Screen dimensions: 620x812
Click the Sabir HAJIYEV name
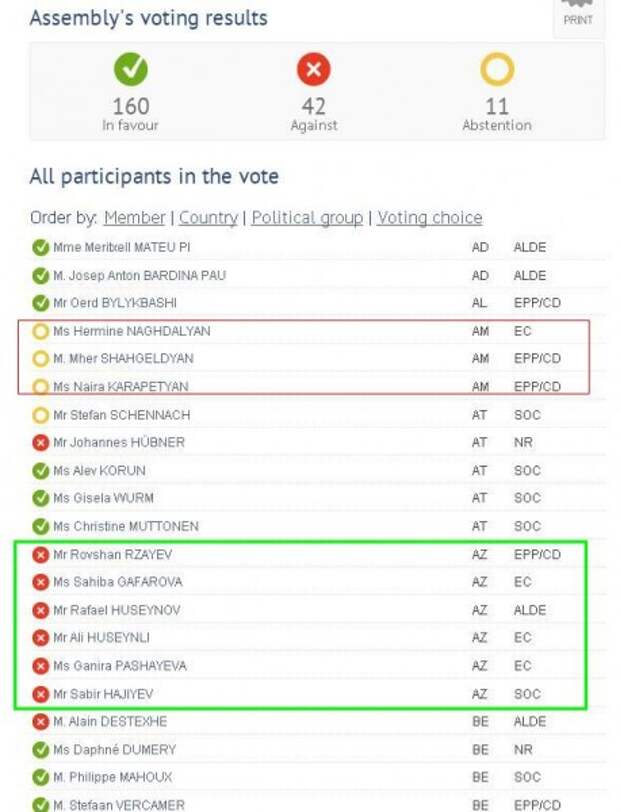coord(103,694)
